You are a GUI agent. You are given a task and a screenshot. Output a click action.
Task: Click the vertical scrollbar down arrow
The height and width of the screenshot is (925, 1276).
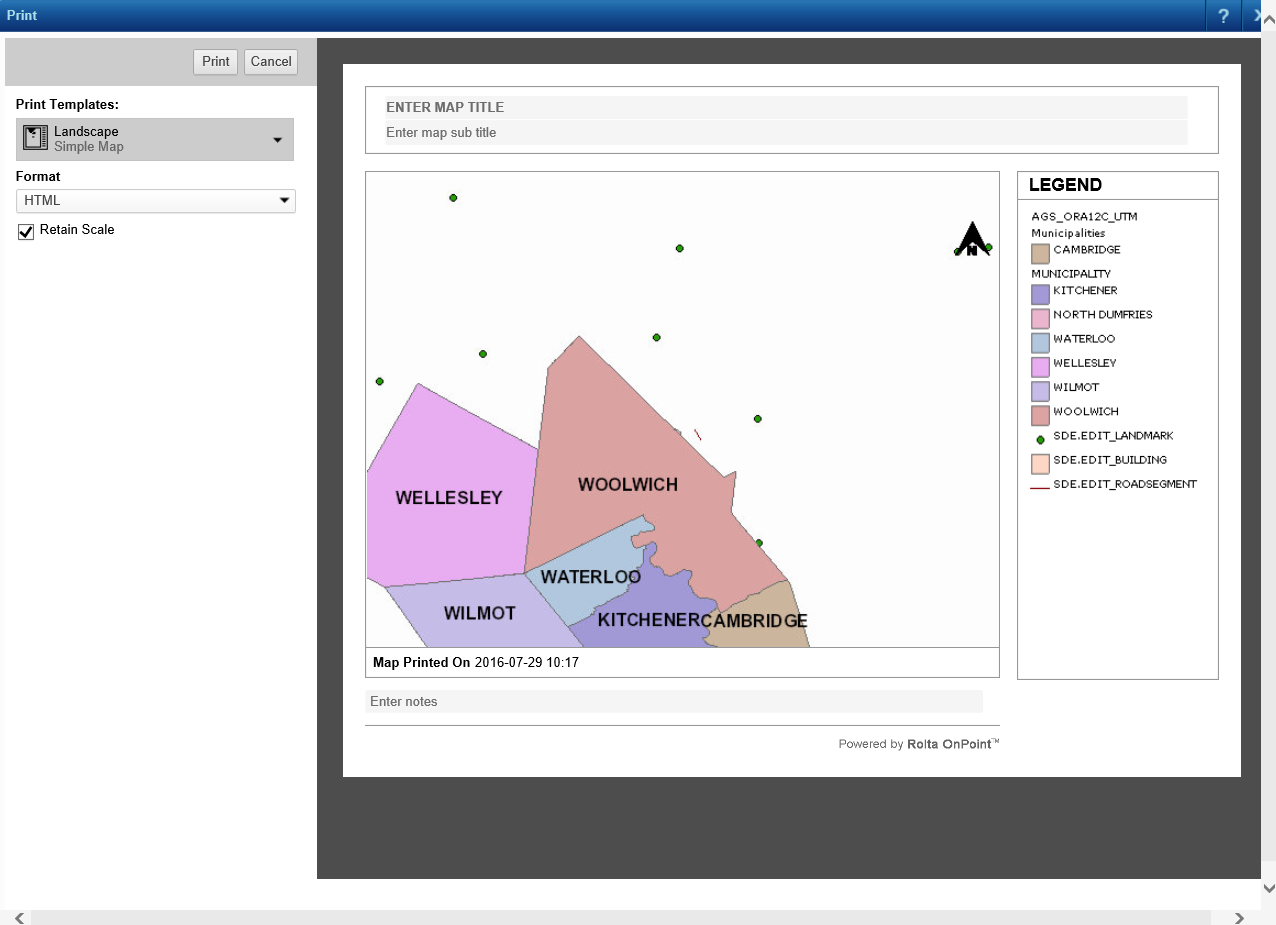pos(1268,888)
